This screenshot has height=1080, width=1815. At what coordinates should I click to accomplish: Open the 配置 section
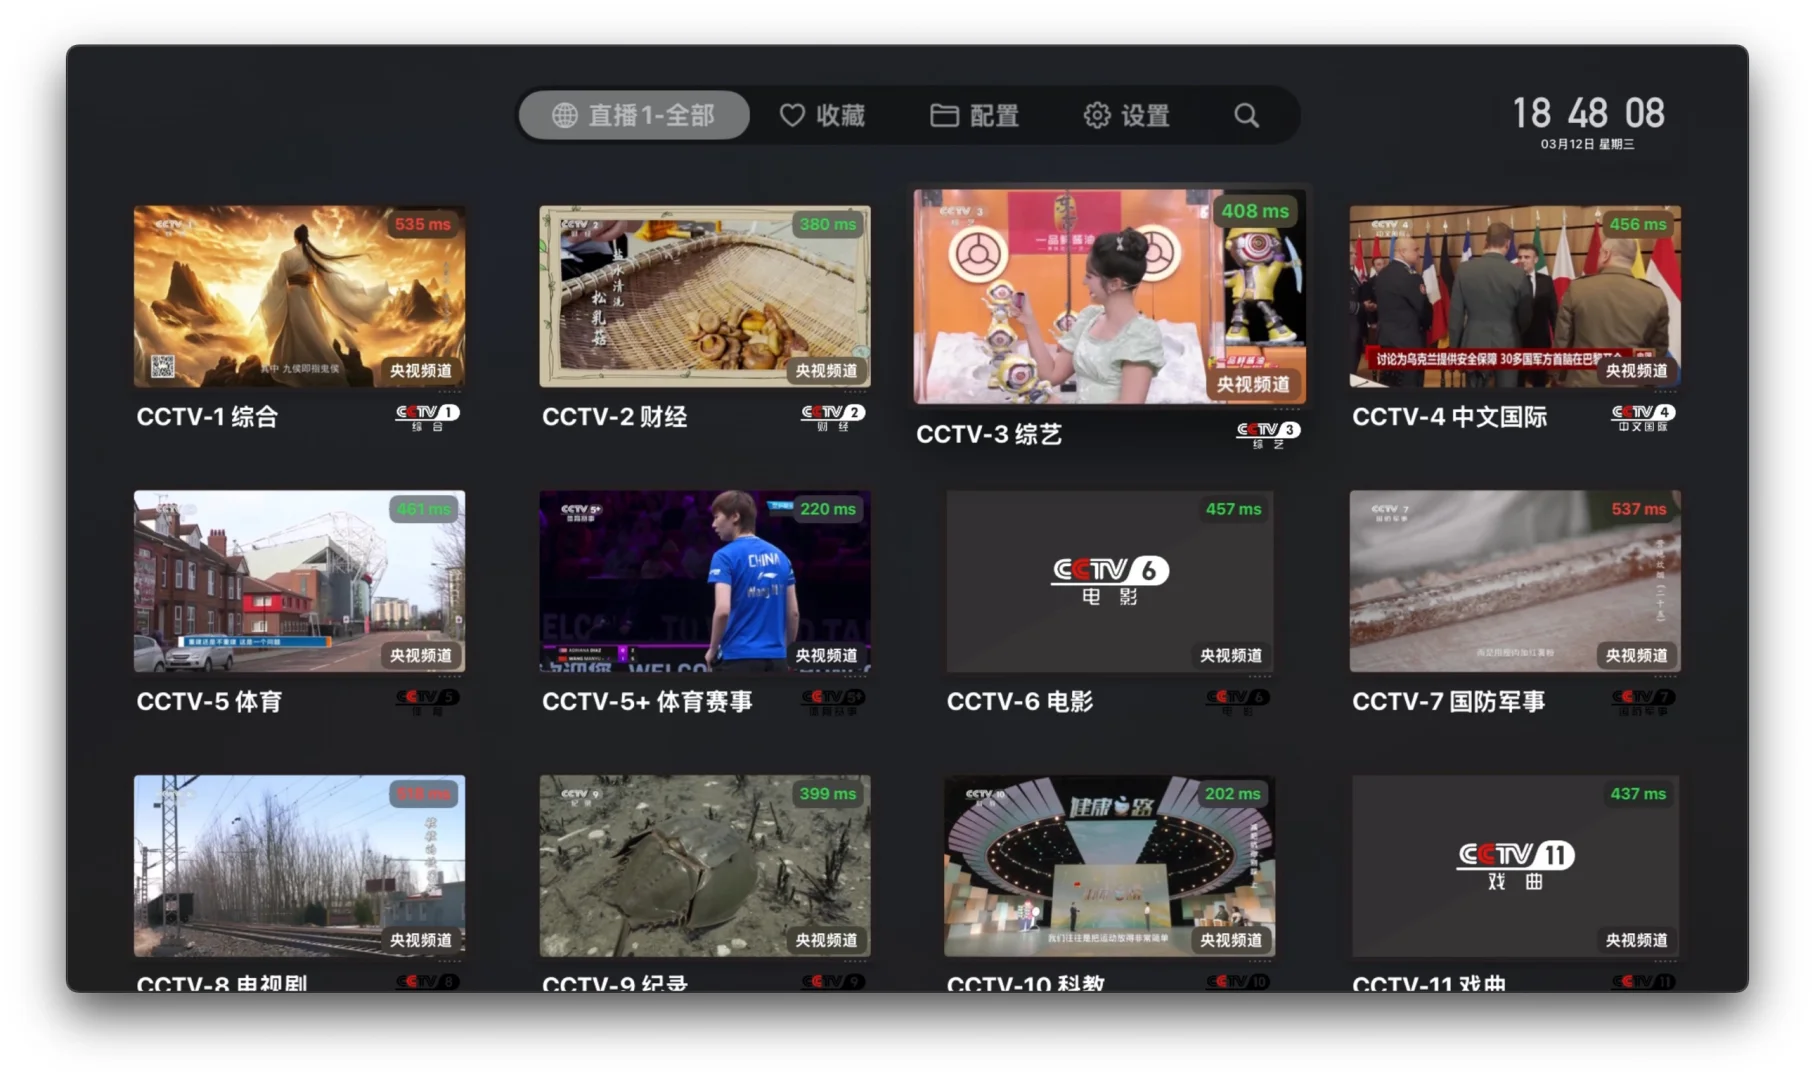975,115
